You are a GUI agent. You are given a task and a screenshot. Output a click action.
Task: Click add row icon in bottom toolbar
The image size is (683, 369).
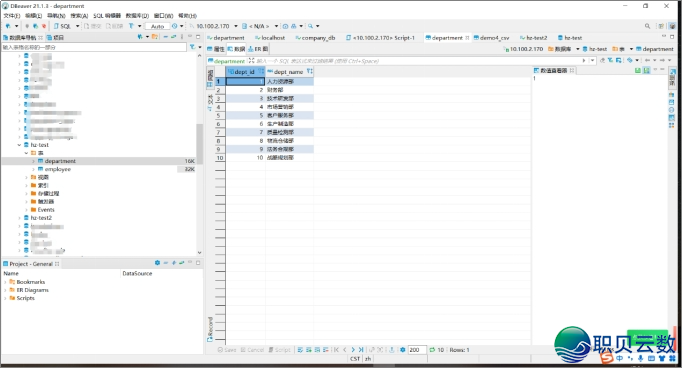(308, 350)
